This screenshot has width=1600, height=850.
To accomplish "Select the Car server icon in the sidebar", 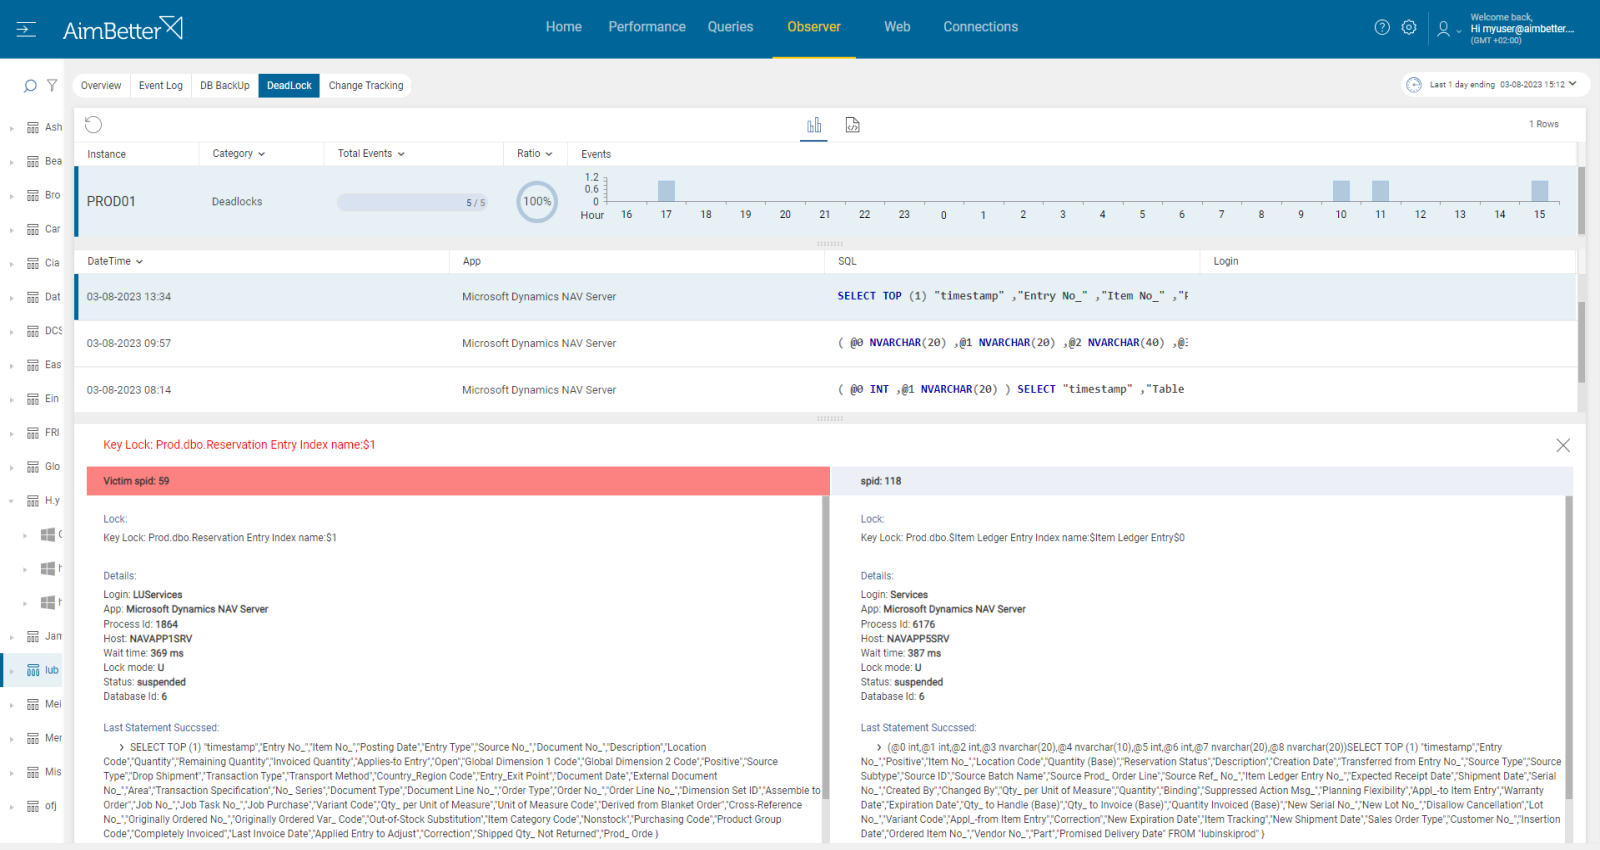I will click(x=33, y=230).
